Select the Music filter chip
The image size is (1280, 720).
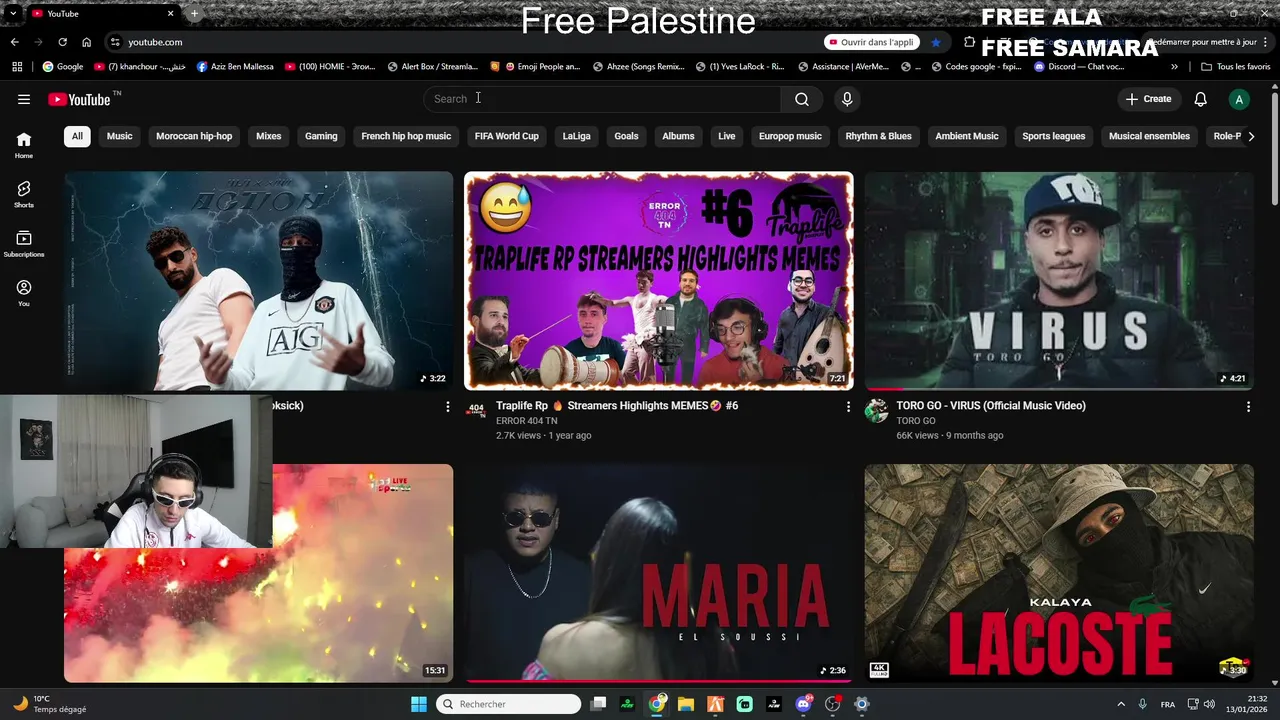coord(119,136)
